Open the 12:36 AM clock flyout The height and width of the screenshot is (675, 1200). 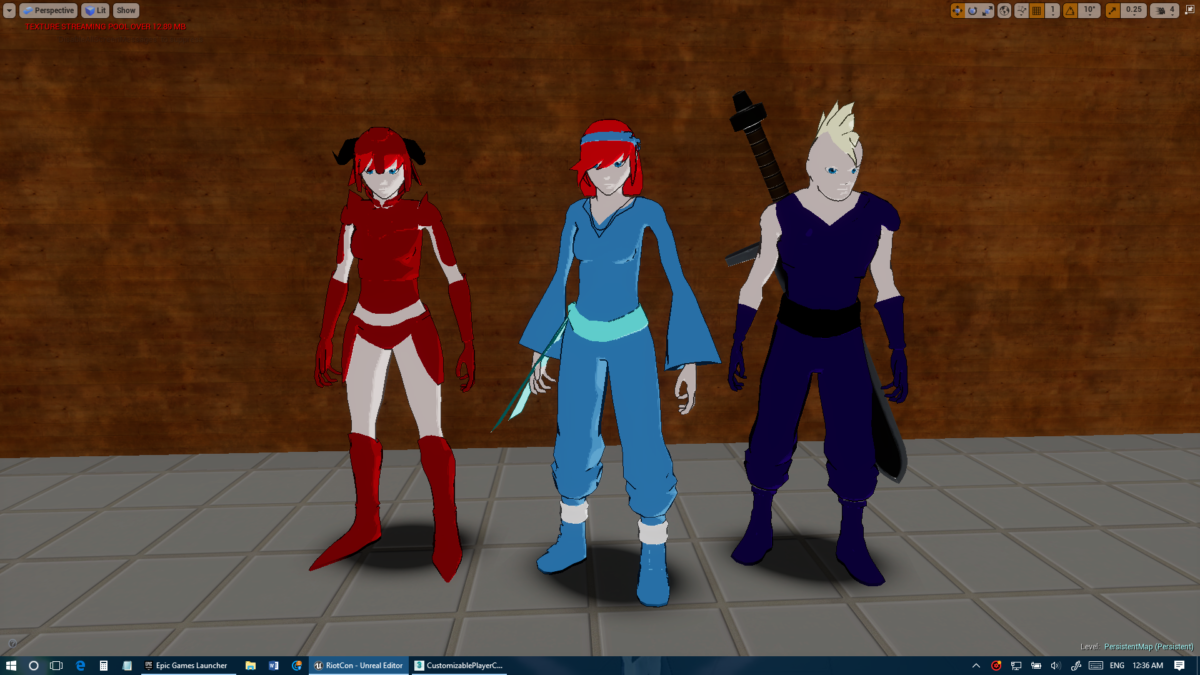pyautogui.click(x=1148, y=665)
